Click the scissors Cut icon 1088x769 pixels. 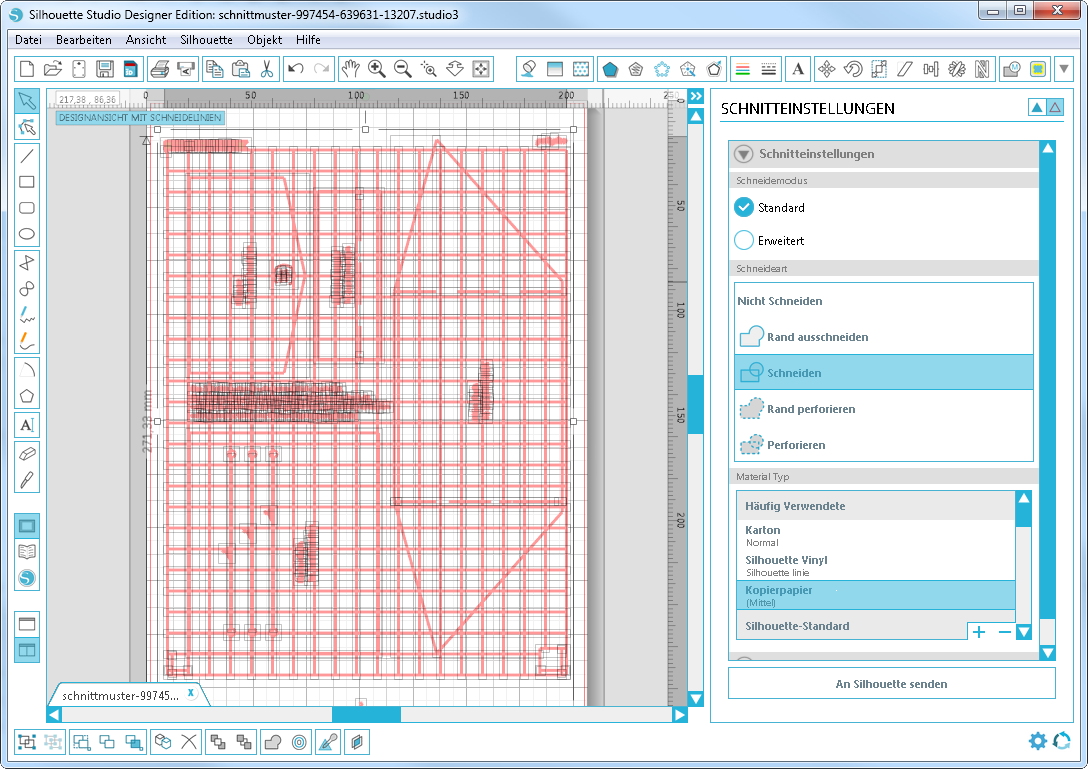click(x=267, y=69)
